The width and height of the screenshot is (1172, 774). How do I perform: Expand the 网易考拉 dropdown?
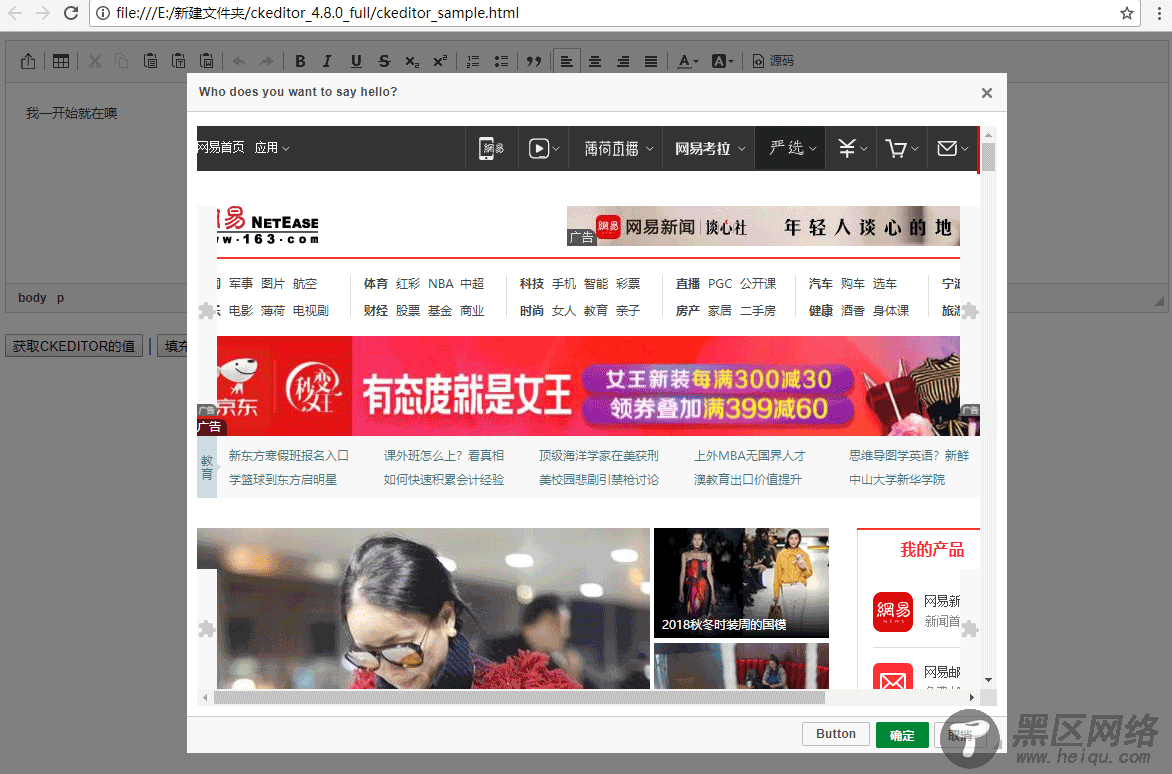pyautogui.click(x=709, y=149)
